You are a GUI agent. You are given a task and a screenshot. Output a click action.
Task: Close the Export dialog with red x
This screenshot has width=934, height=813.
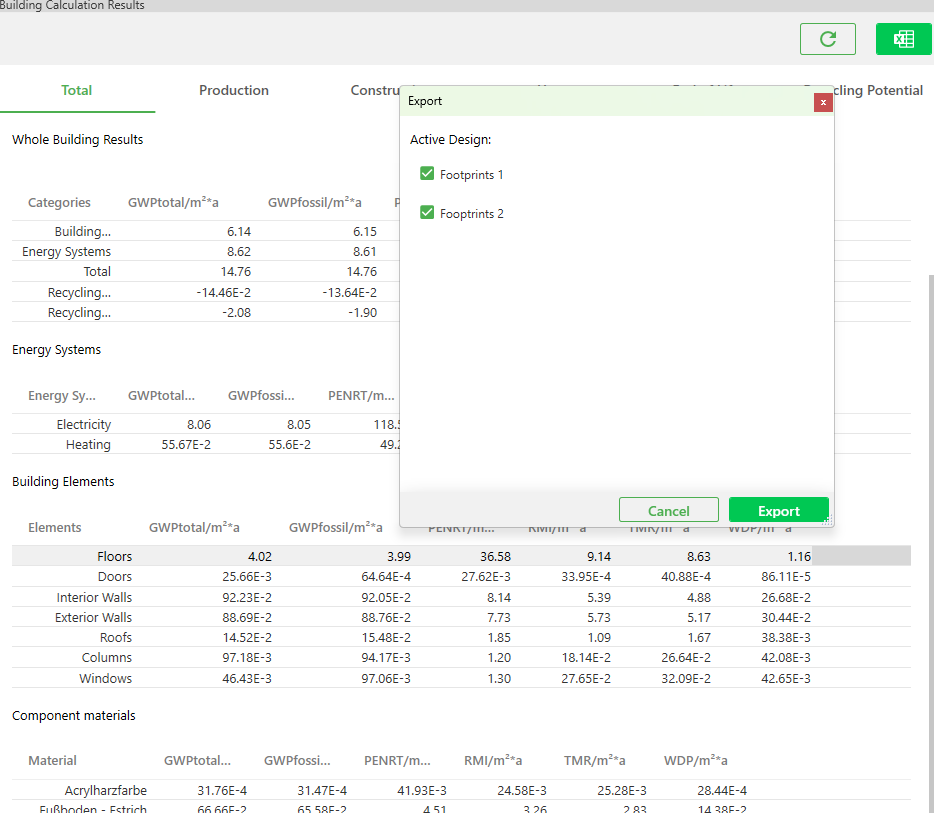click(822, 102)
